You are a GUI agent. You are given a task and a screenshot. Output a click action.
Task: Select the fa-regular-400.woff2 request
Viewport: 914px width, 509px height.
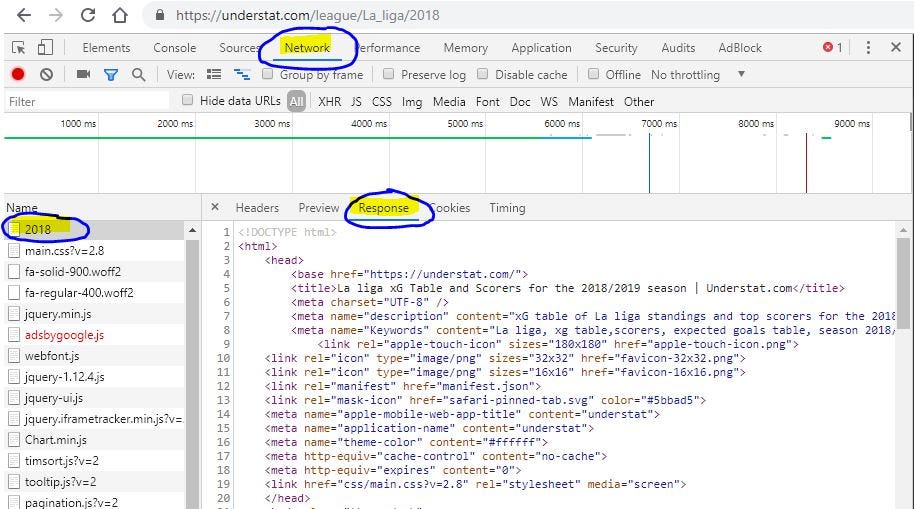tap(96, 293)
